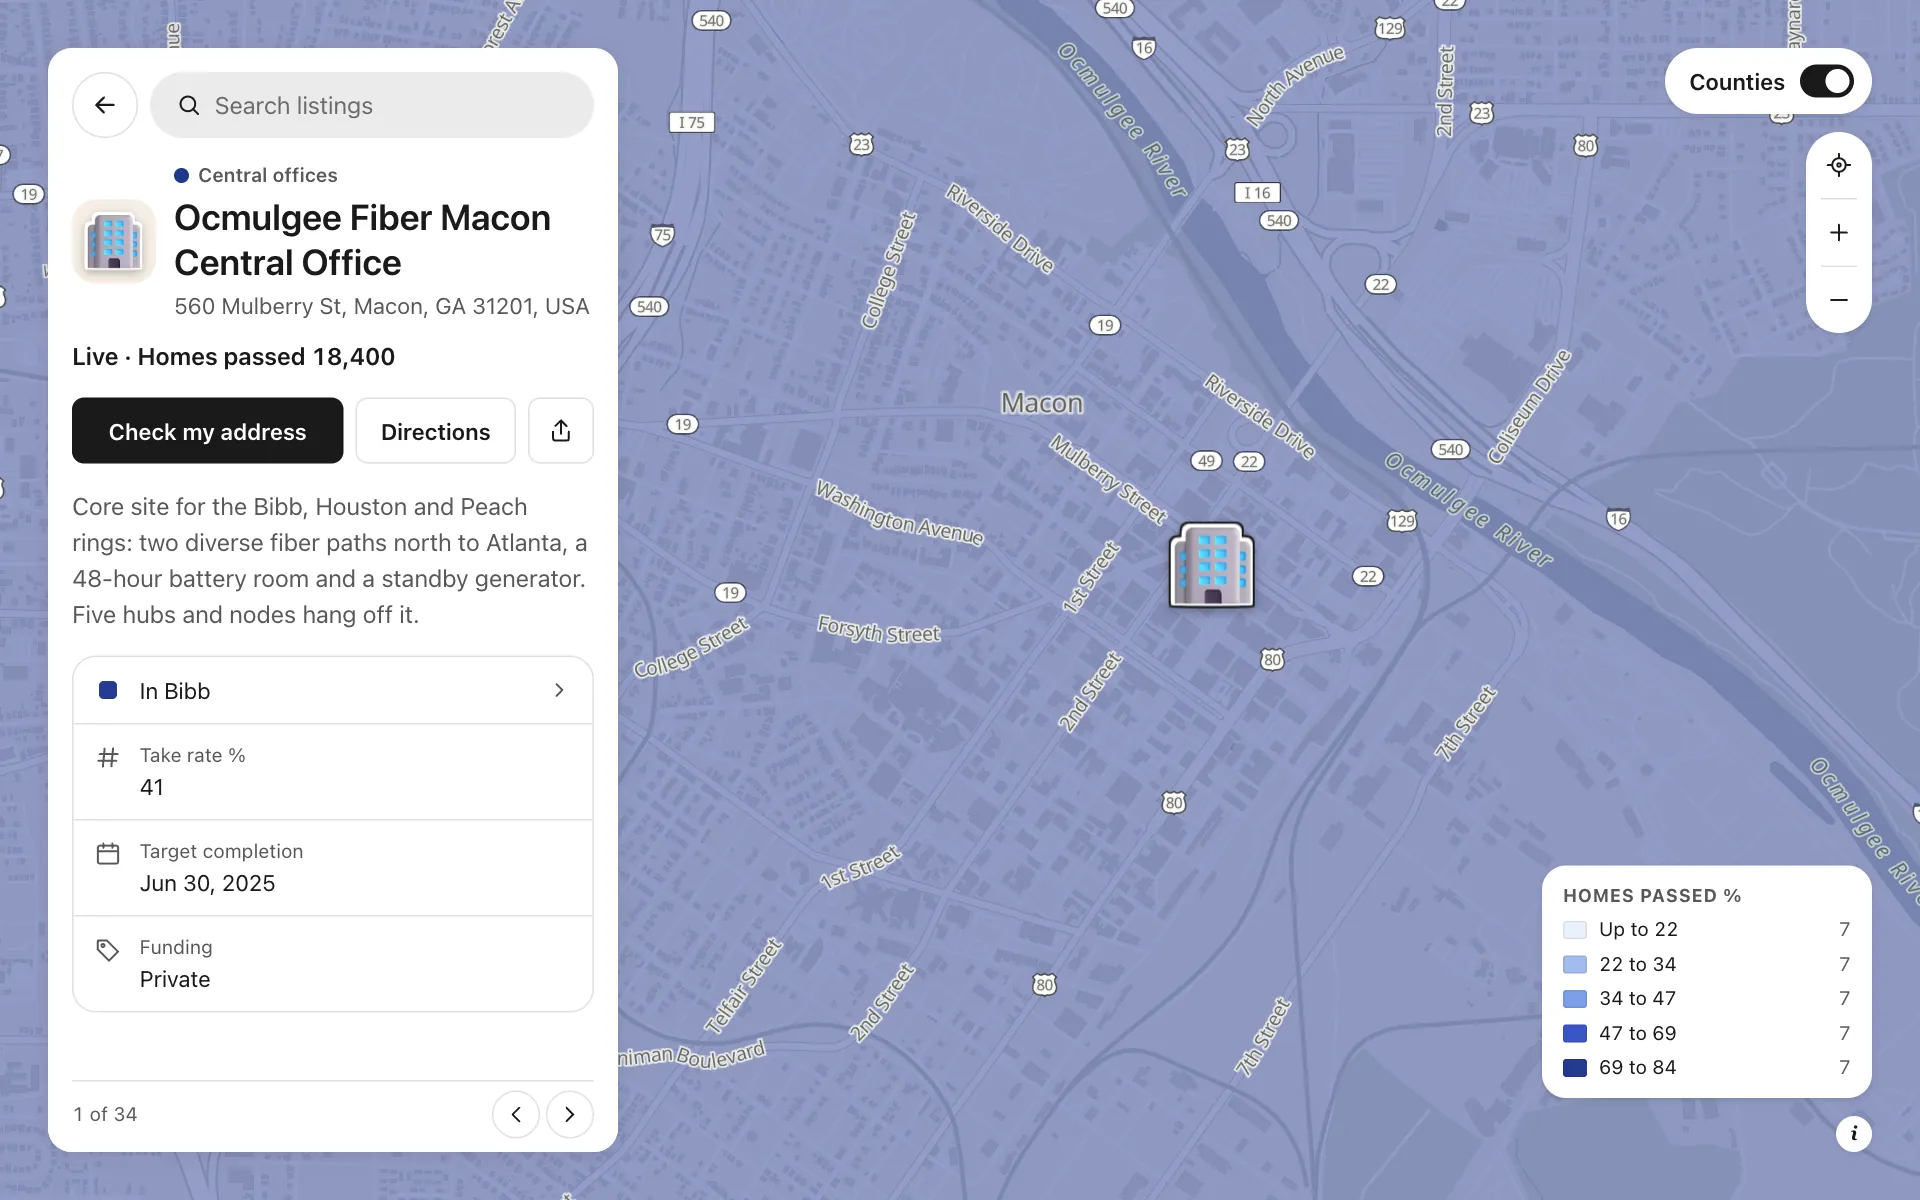Click the central office building thumbnail

coord(114,241)
